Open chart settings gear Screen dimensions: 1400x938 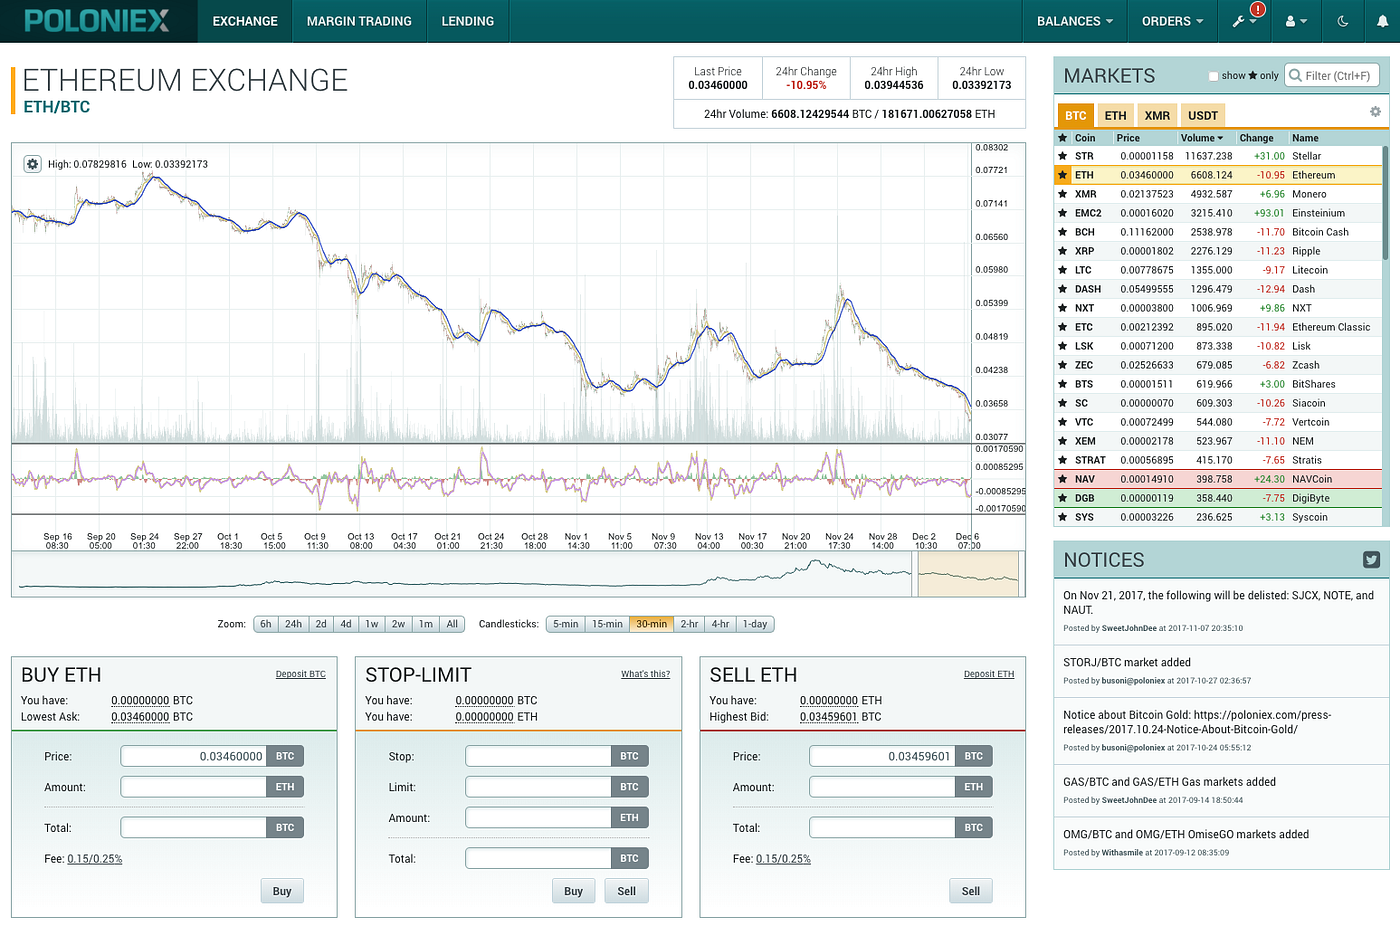click(x=32, y=164)
